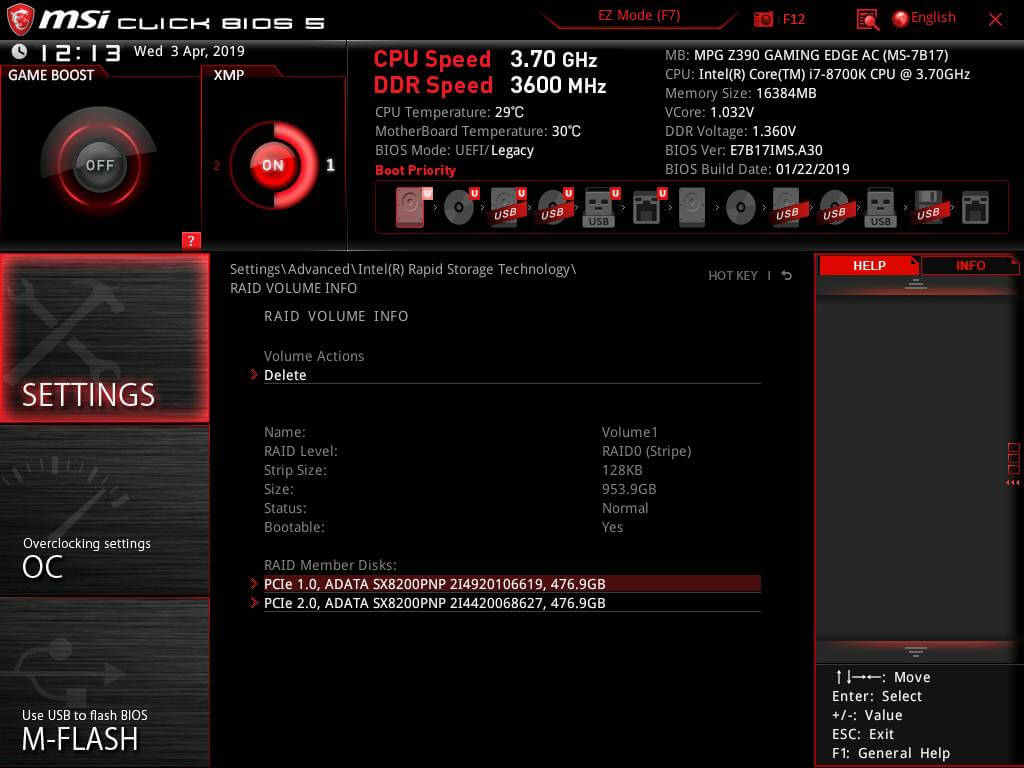
Task: Click the UEFI USB key boot icon
Action: point(601,207)
